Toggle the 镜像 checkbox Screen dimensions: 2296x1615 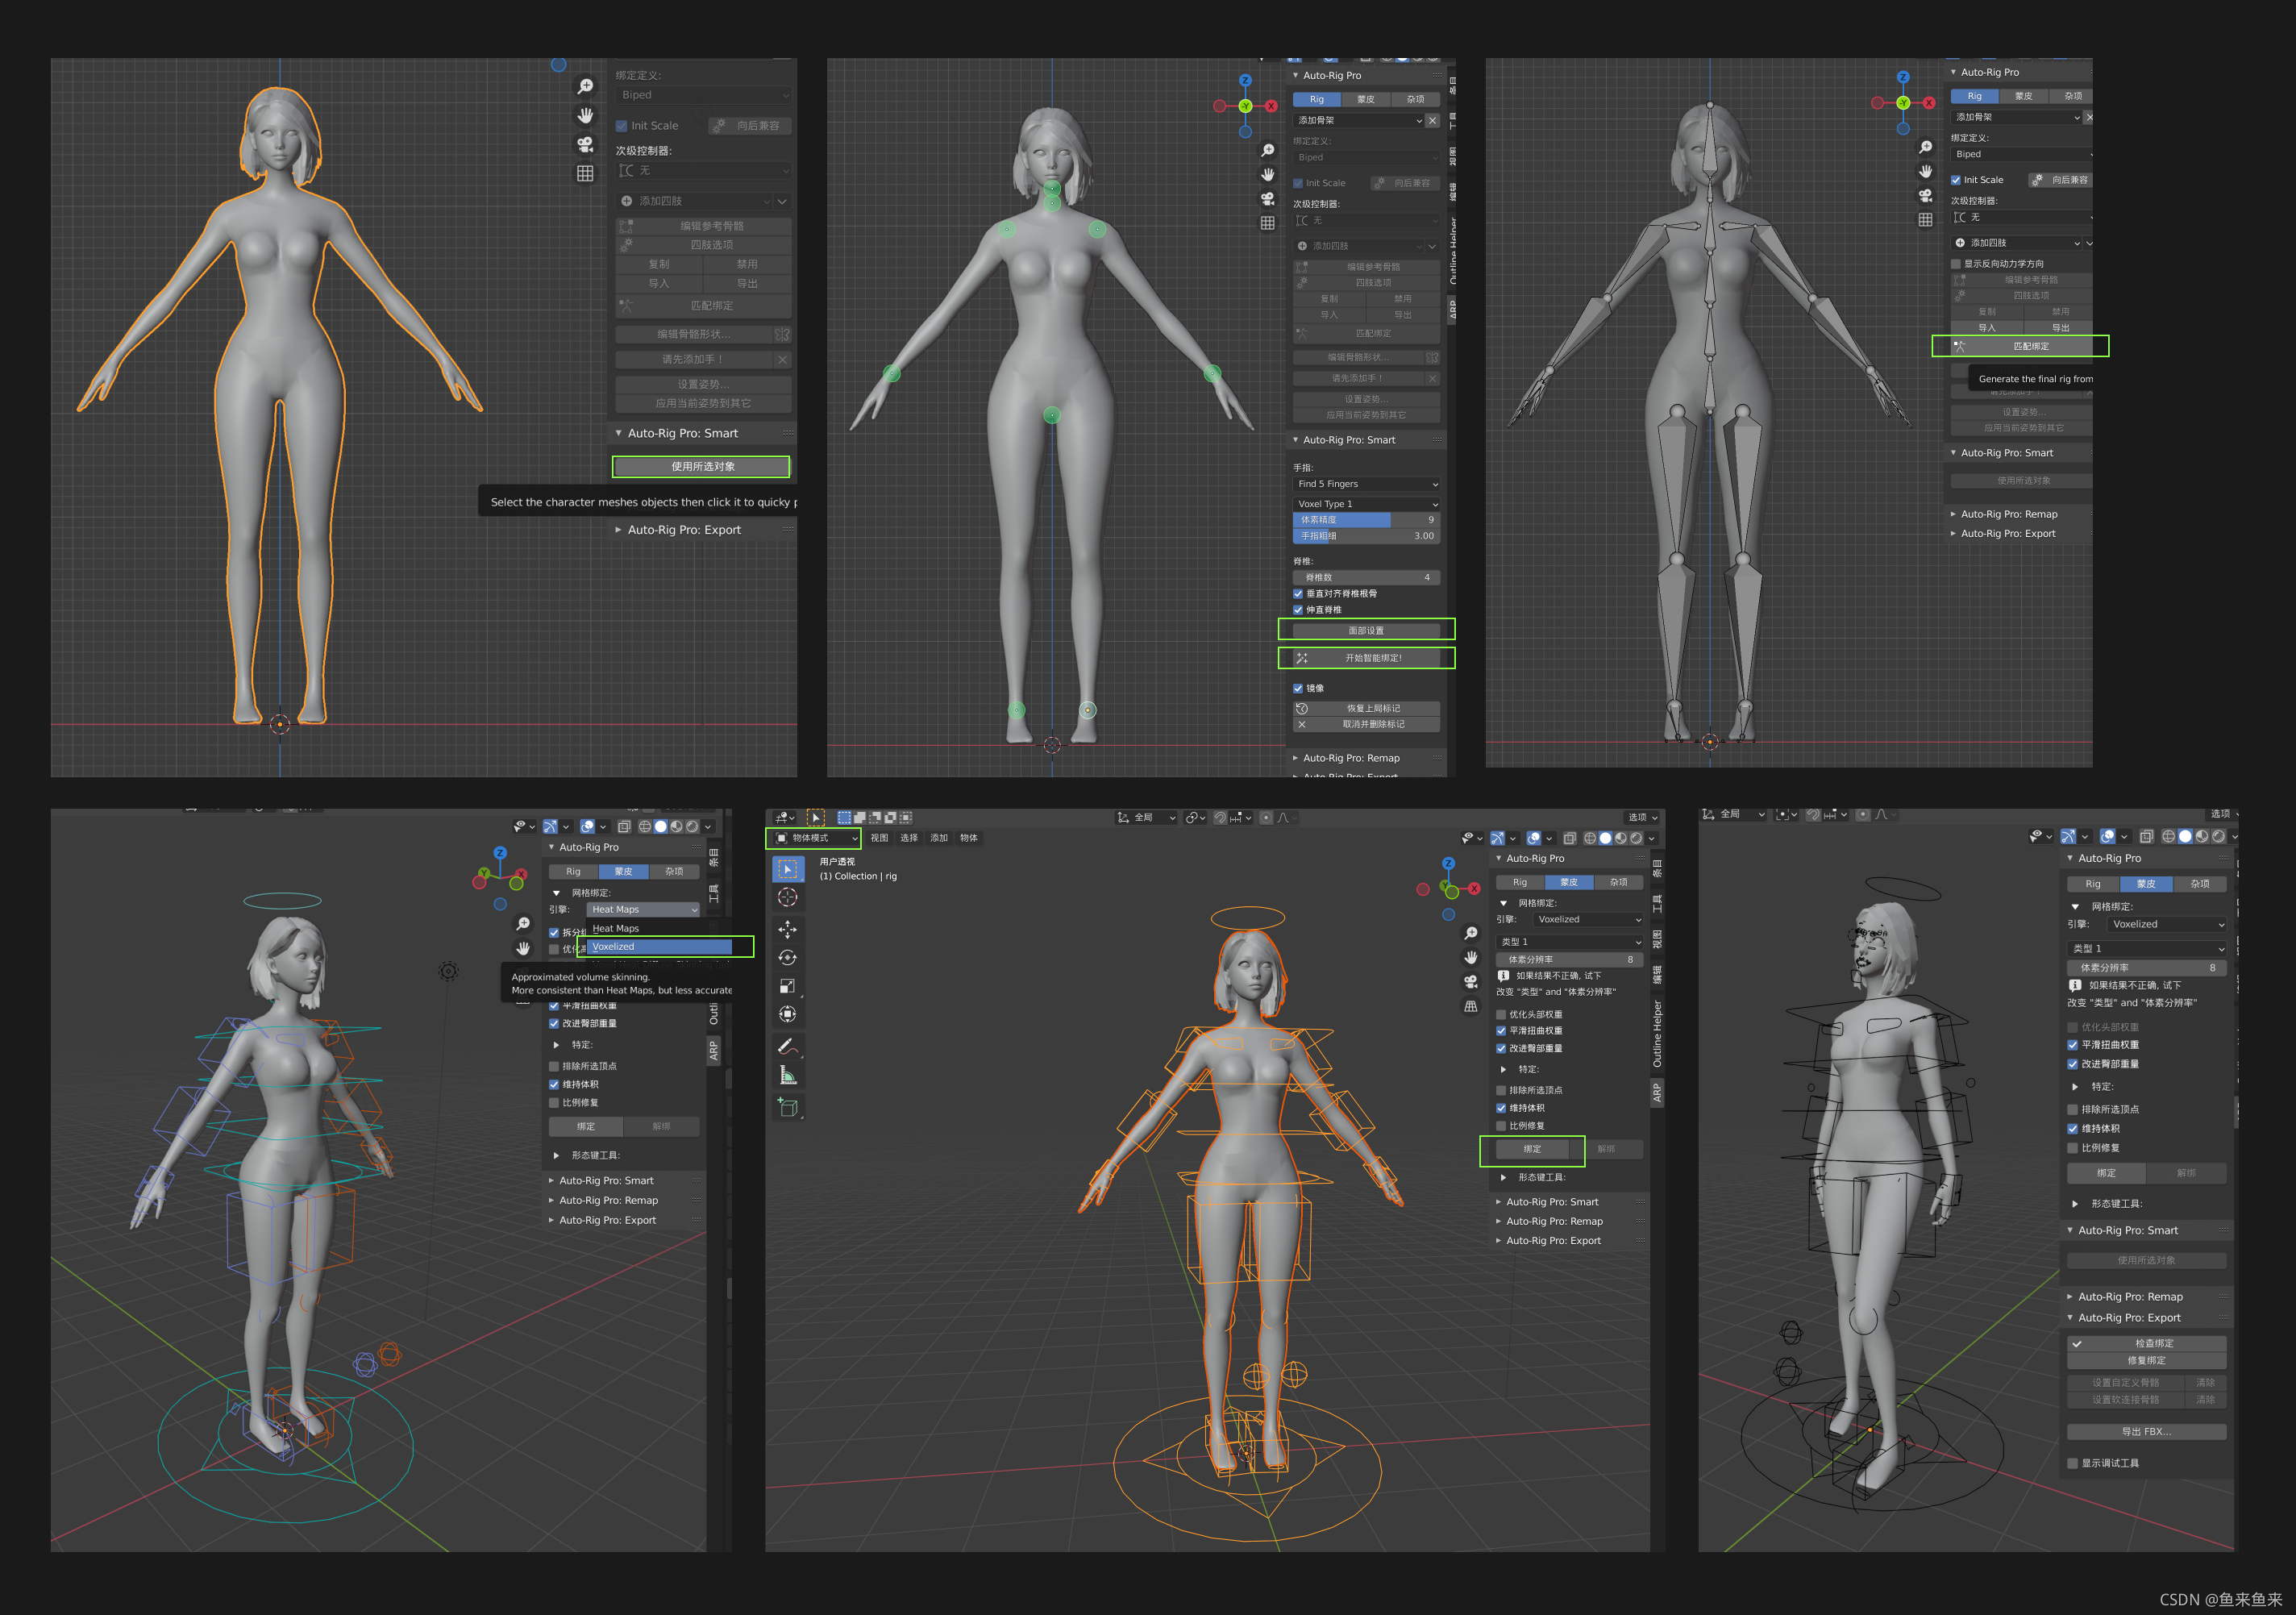pos(1298,688)
